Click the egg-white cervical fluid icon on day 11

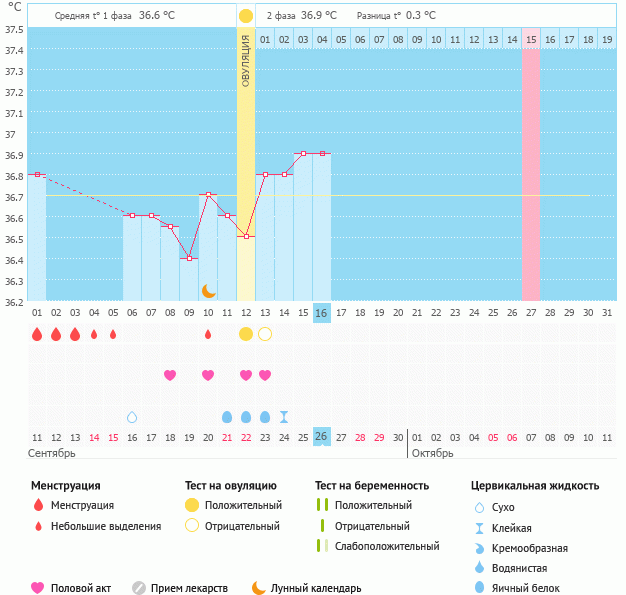coord(227,417)
